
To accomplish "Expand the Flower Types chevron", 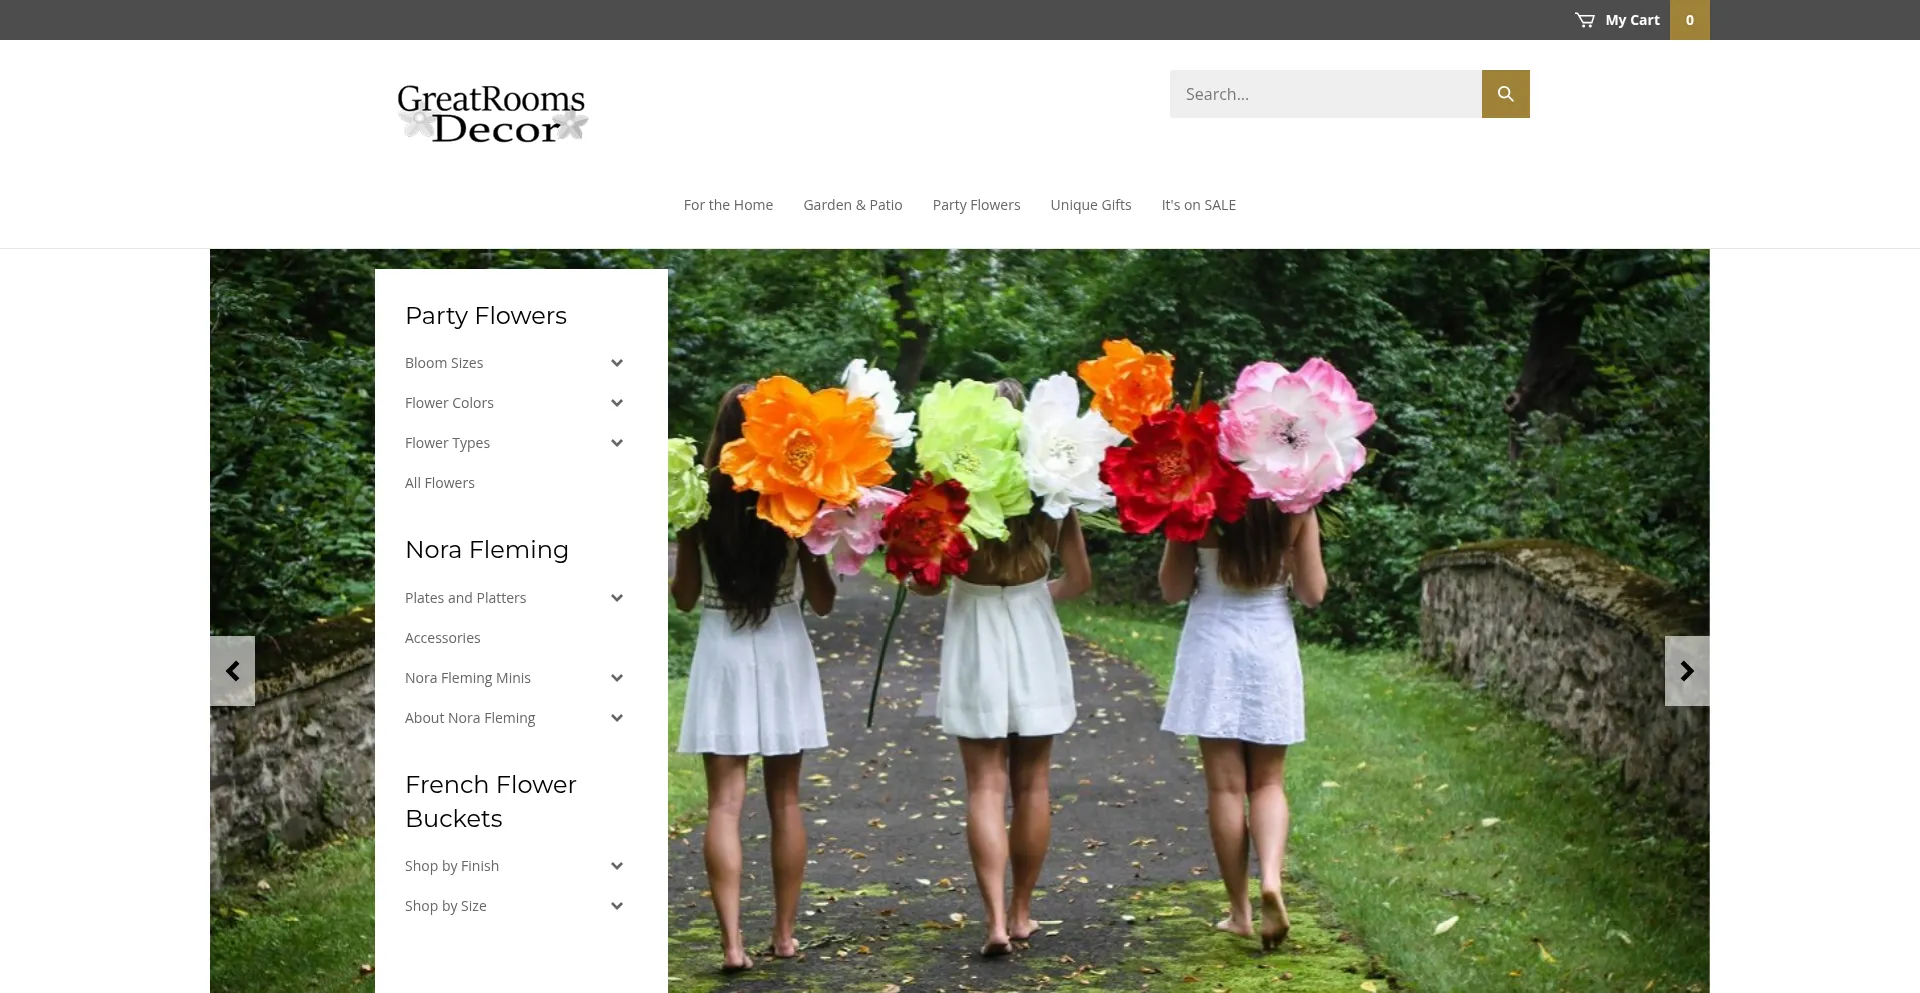I will pos(617,443).
